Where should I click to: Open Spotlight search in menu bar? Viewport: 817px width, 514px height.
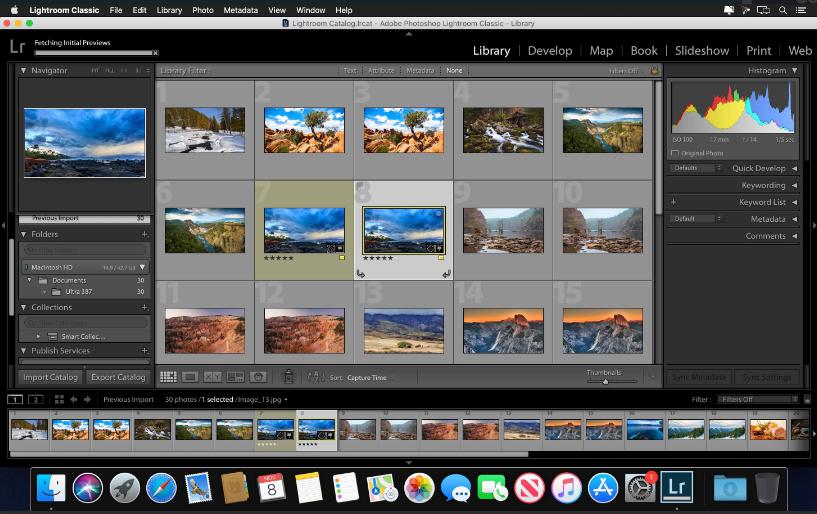point(783,10)
